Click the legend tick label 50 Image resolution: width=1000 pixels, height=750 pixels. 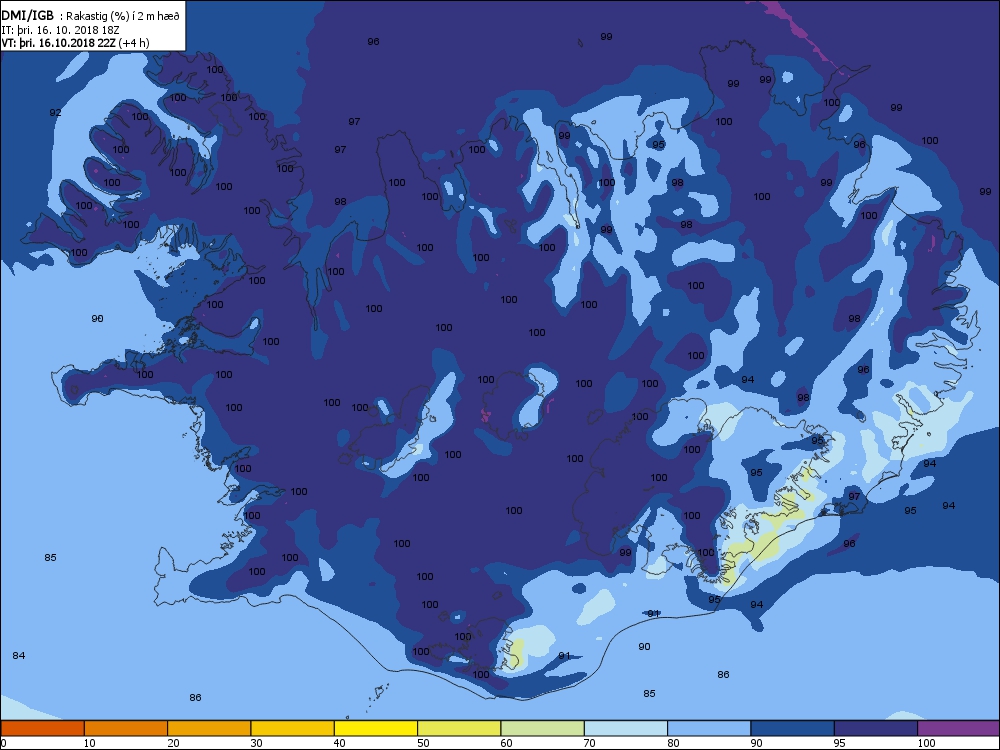pyautogui.click(x=423, y=743)
